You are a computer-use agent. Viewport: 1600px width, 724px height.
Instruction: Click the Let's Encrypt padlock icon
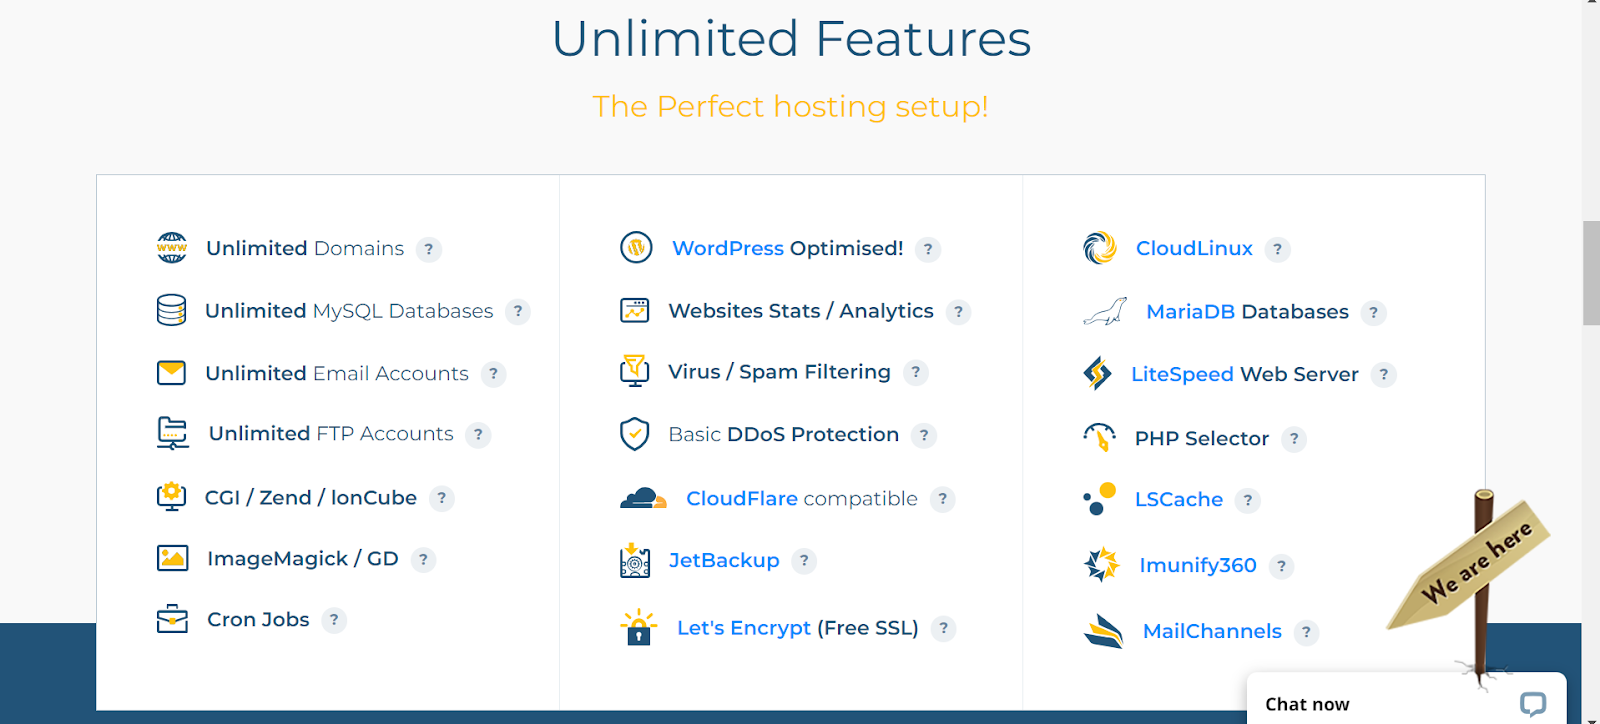[x=638, y=628]
